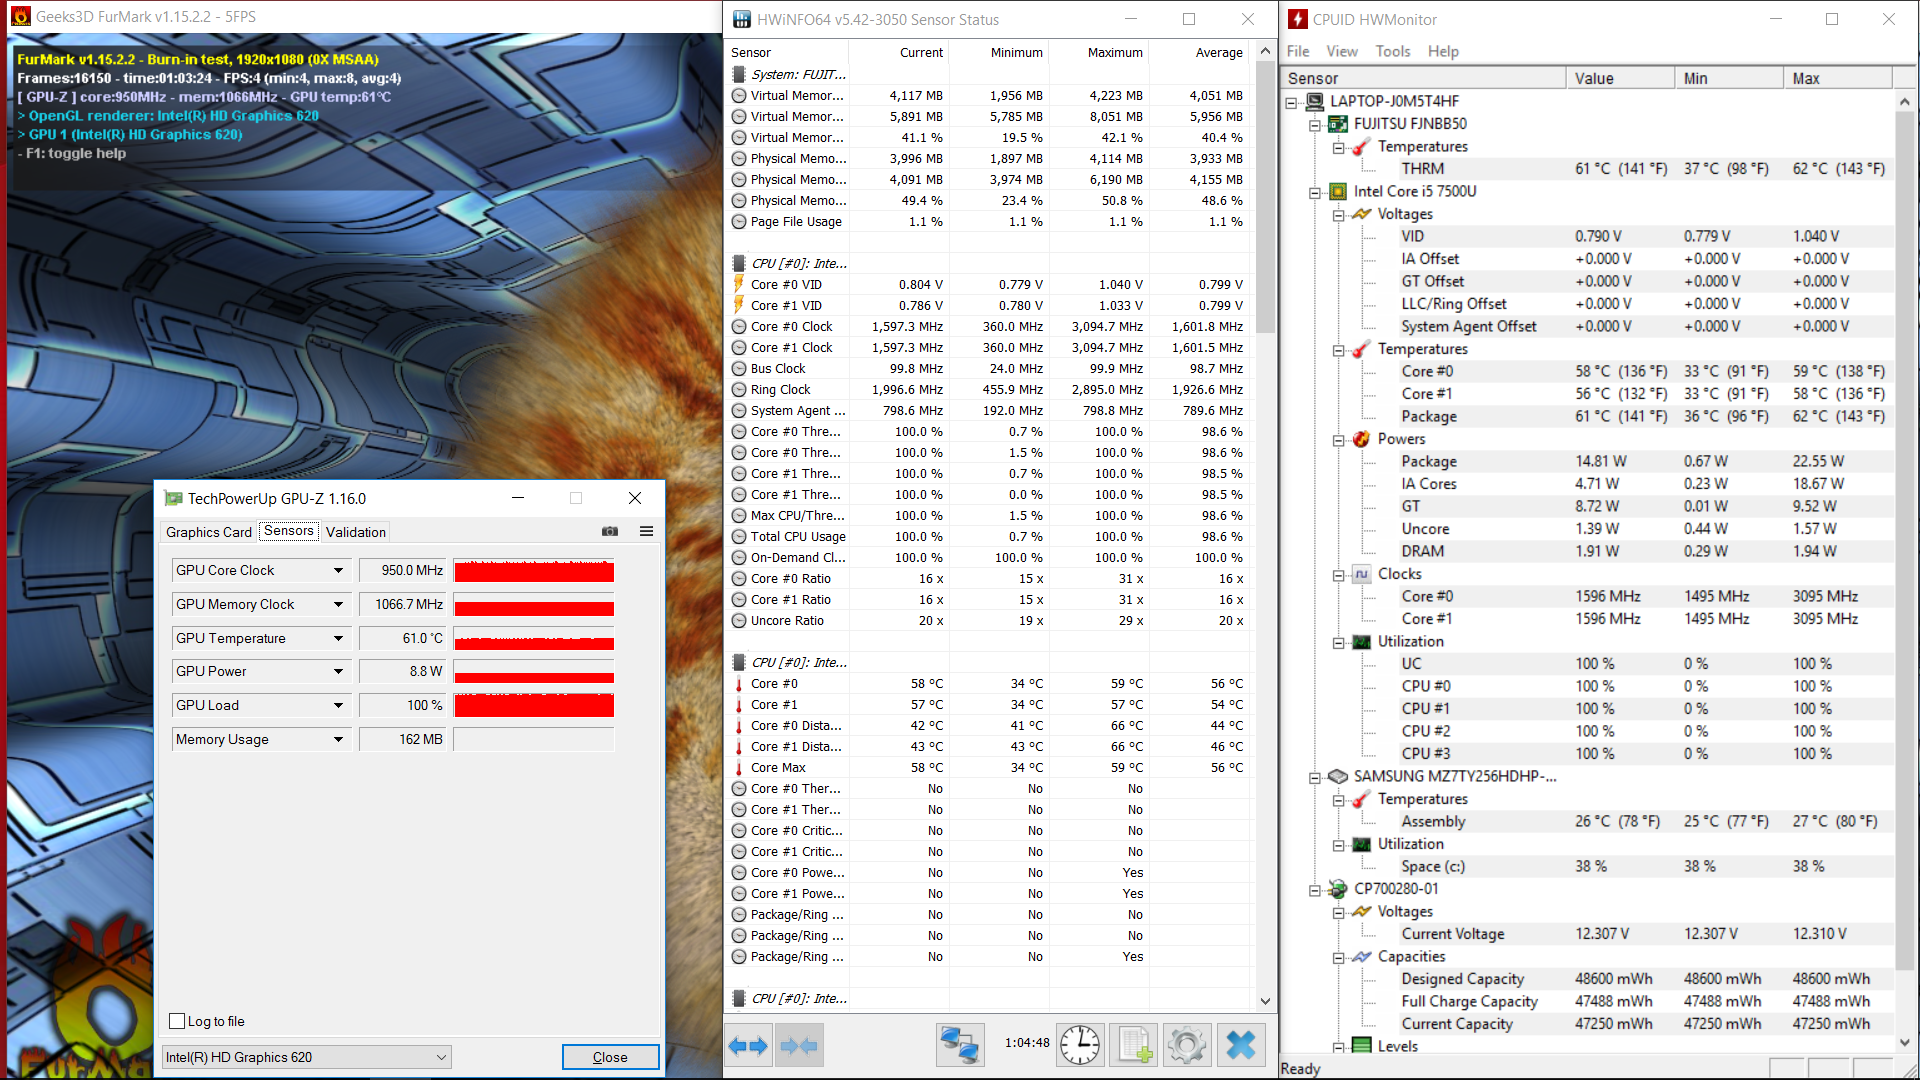Click HWiNFO expand columns arrows icon
Image resolution: width=1920 pixels, height=1080 pixels.
click(748, 1046)
